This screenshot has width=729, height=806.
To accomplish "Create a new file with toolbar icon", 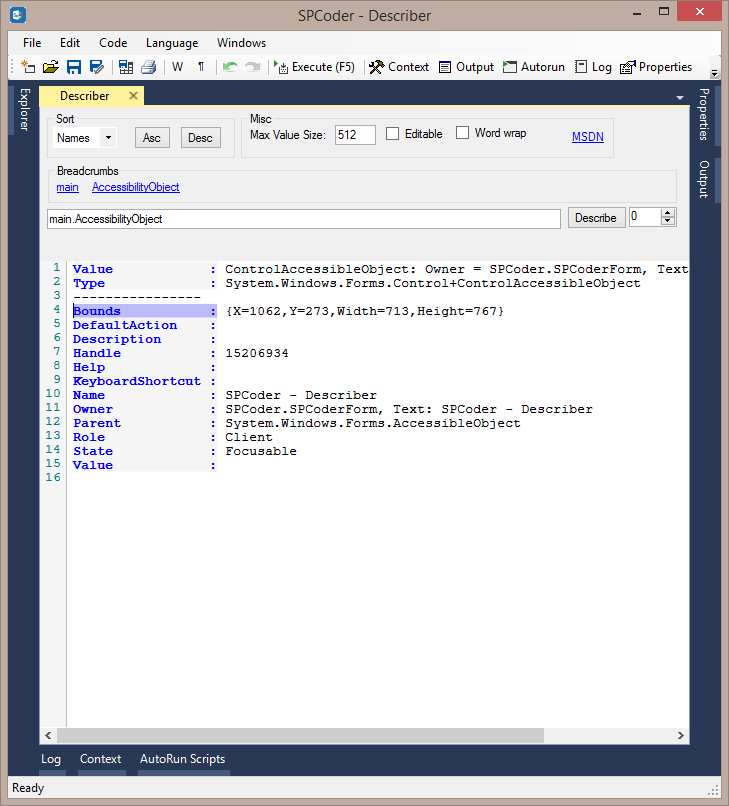I will (28, 67).
